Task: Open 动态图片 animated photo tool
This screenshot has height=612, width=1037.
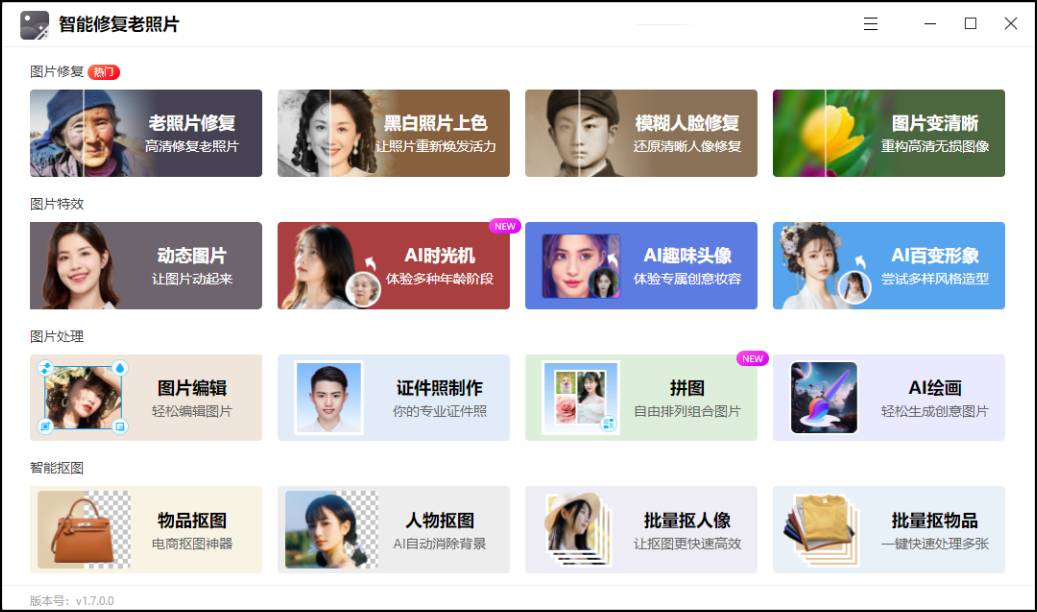Action: tap(145, 265)
